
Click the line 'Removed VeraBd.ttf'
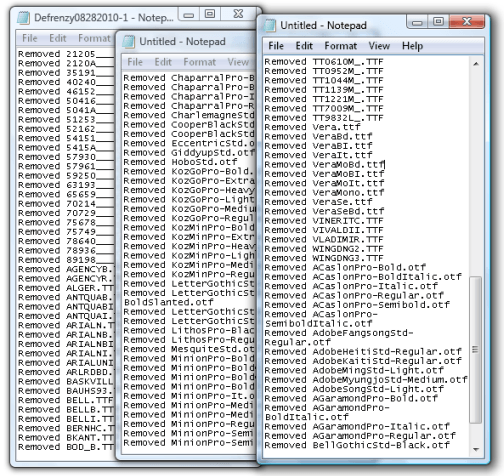point(318,137)
